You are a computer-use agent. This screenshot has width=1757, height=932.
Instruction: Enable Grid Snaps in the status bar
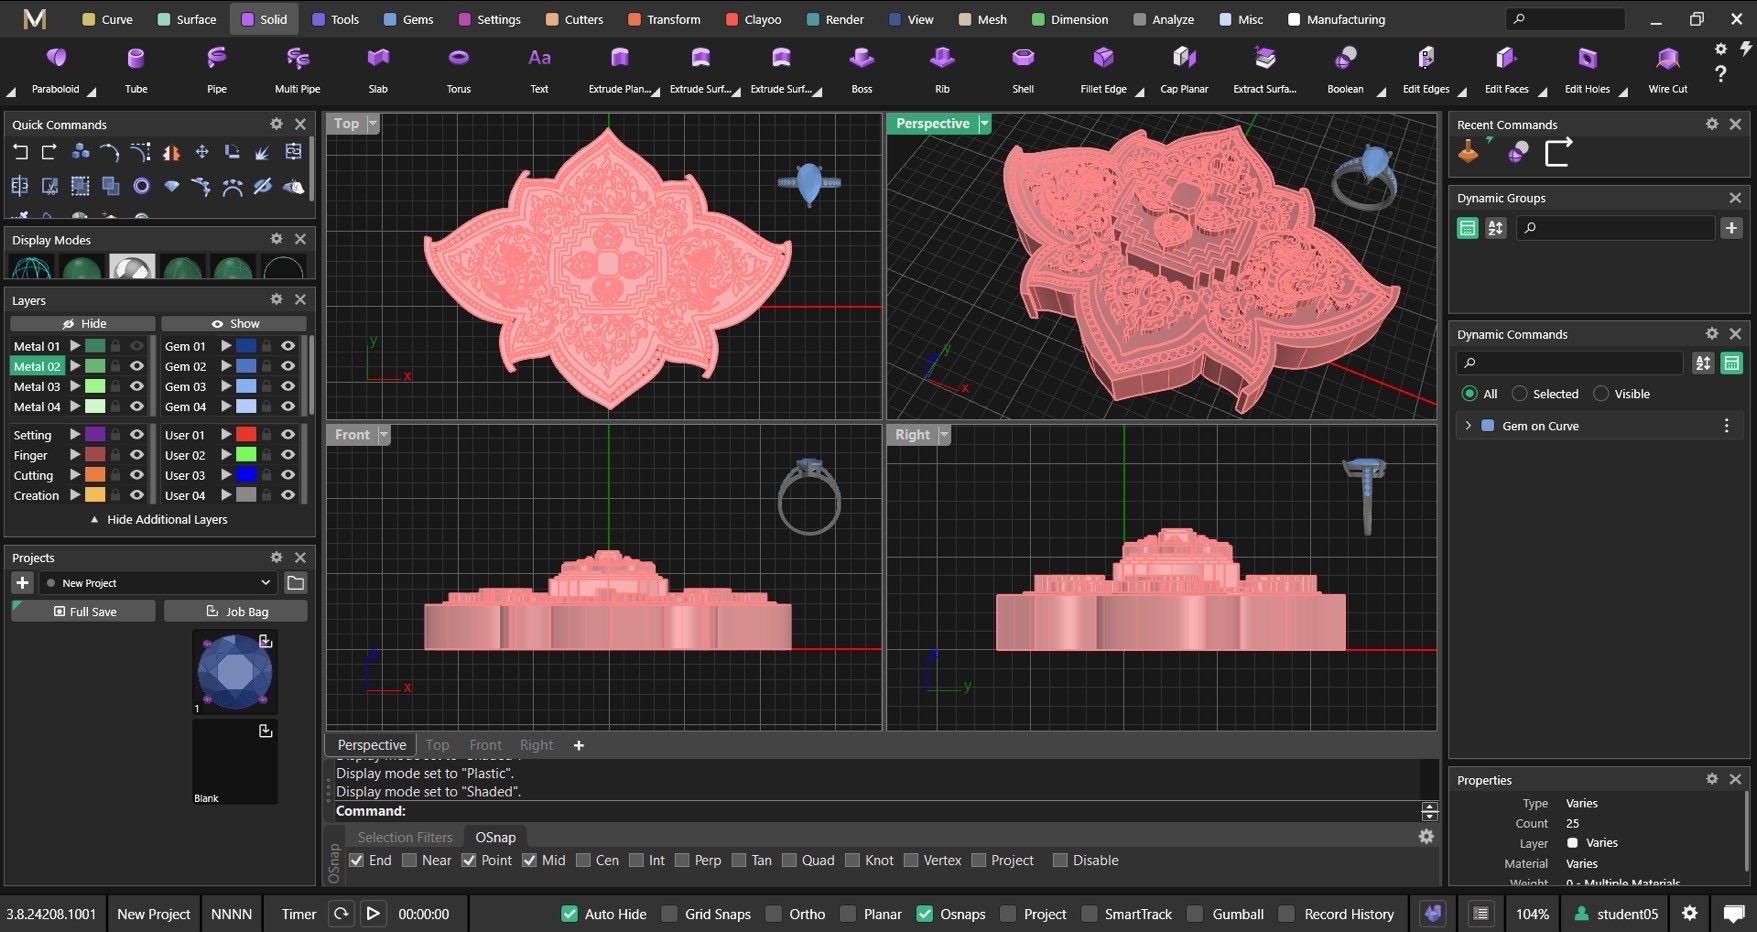tap(669, 914)
